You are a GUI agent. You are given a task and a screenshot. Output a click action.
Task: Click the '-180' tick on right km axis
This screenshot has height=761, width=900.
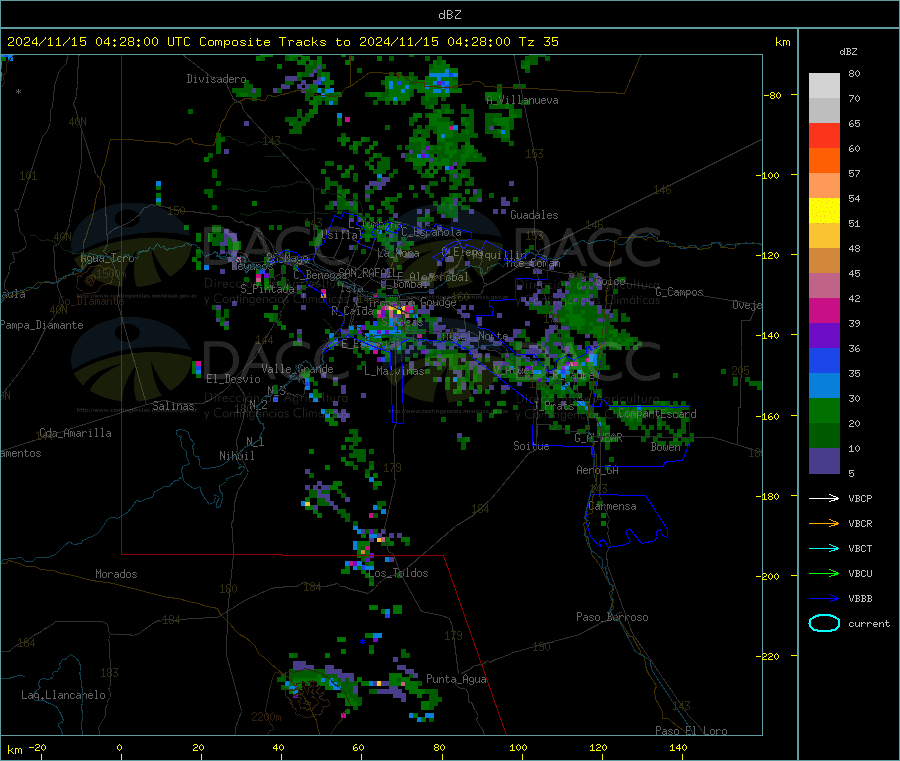coord(770,496)
